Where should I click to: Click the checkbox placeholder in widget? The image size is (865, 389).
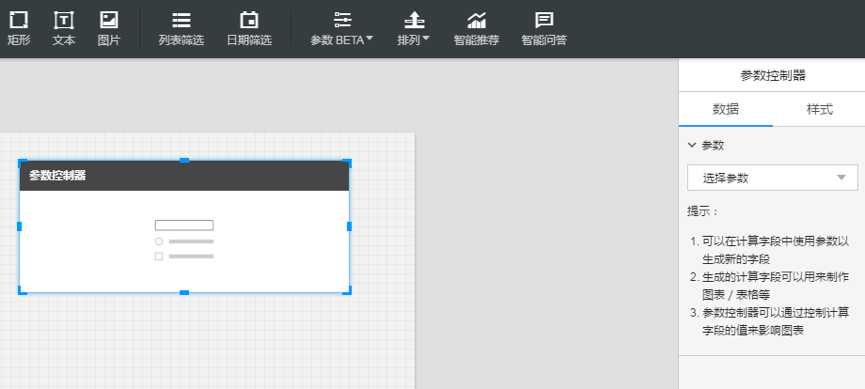159,256
